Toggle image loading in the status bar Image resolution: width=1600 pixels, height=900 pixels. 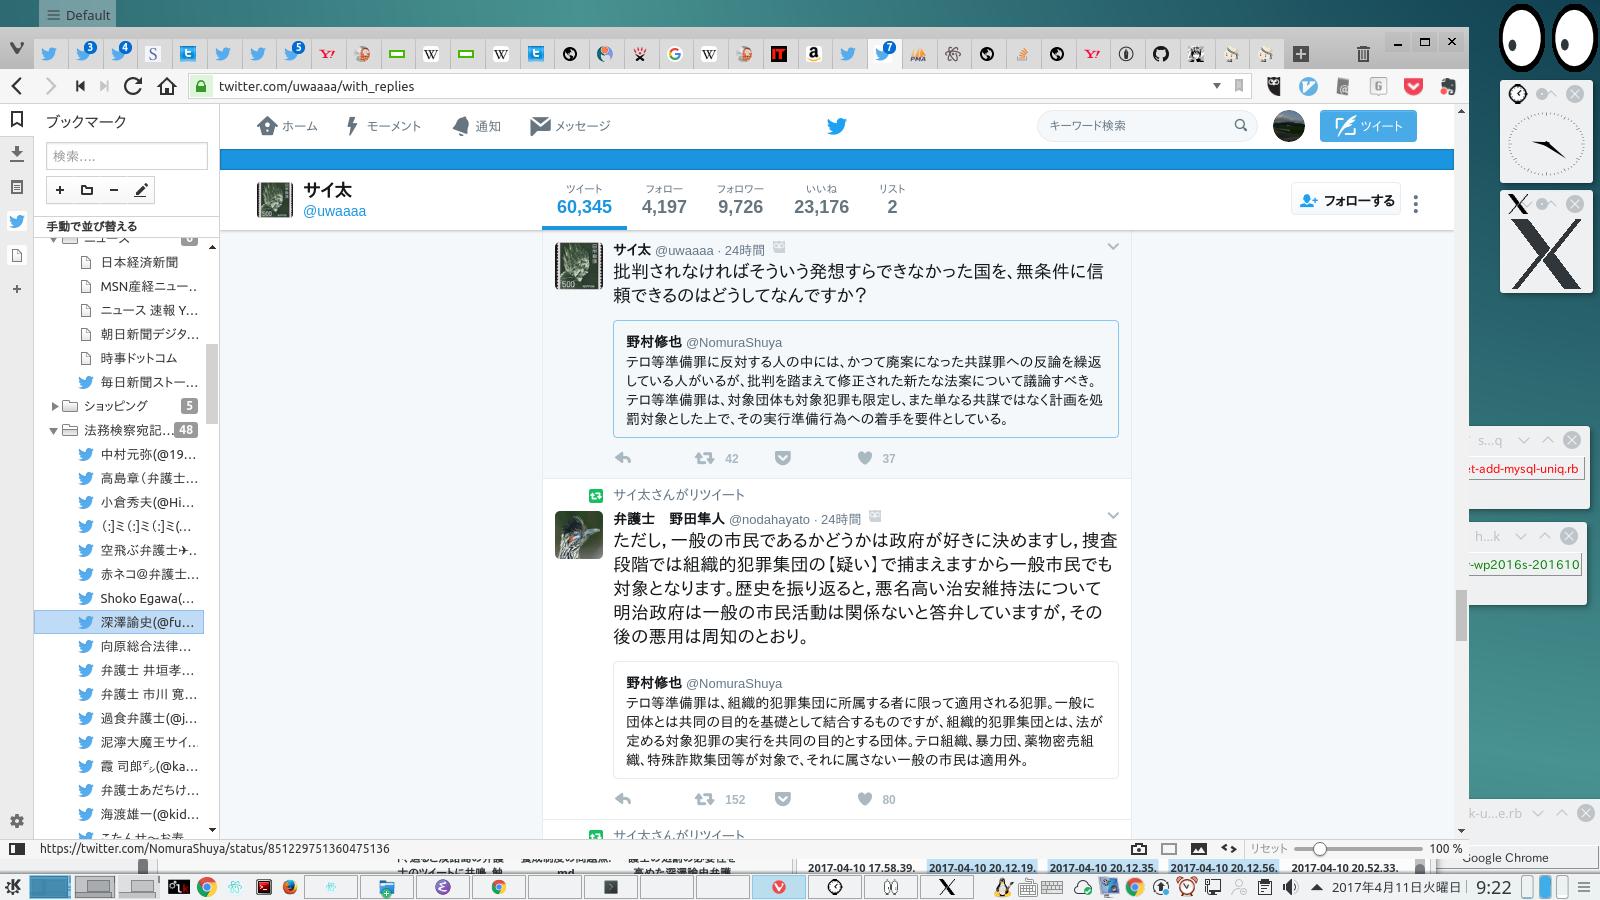pos(1199,849)
